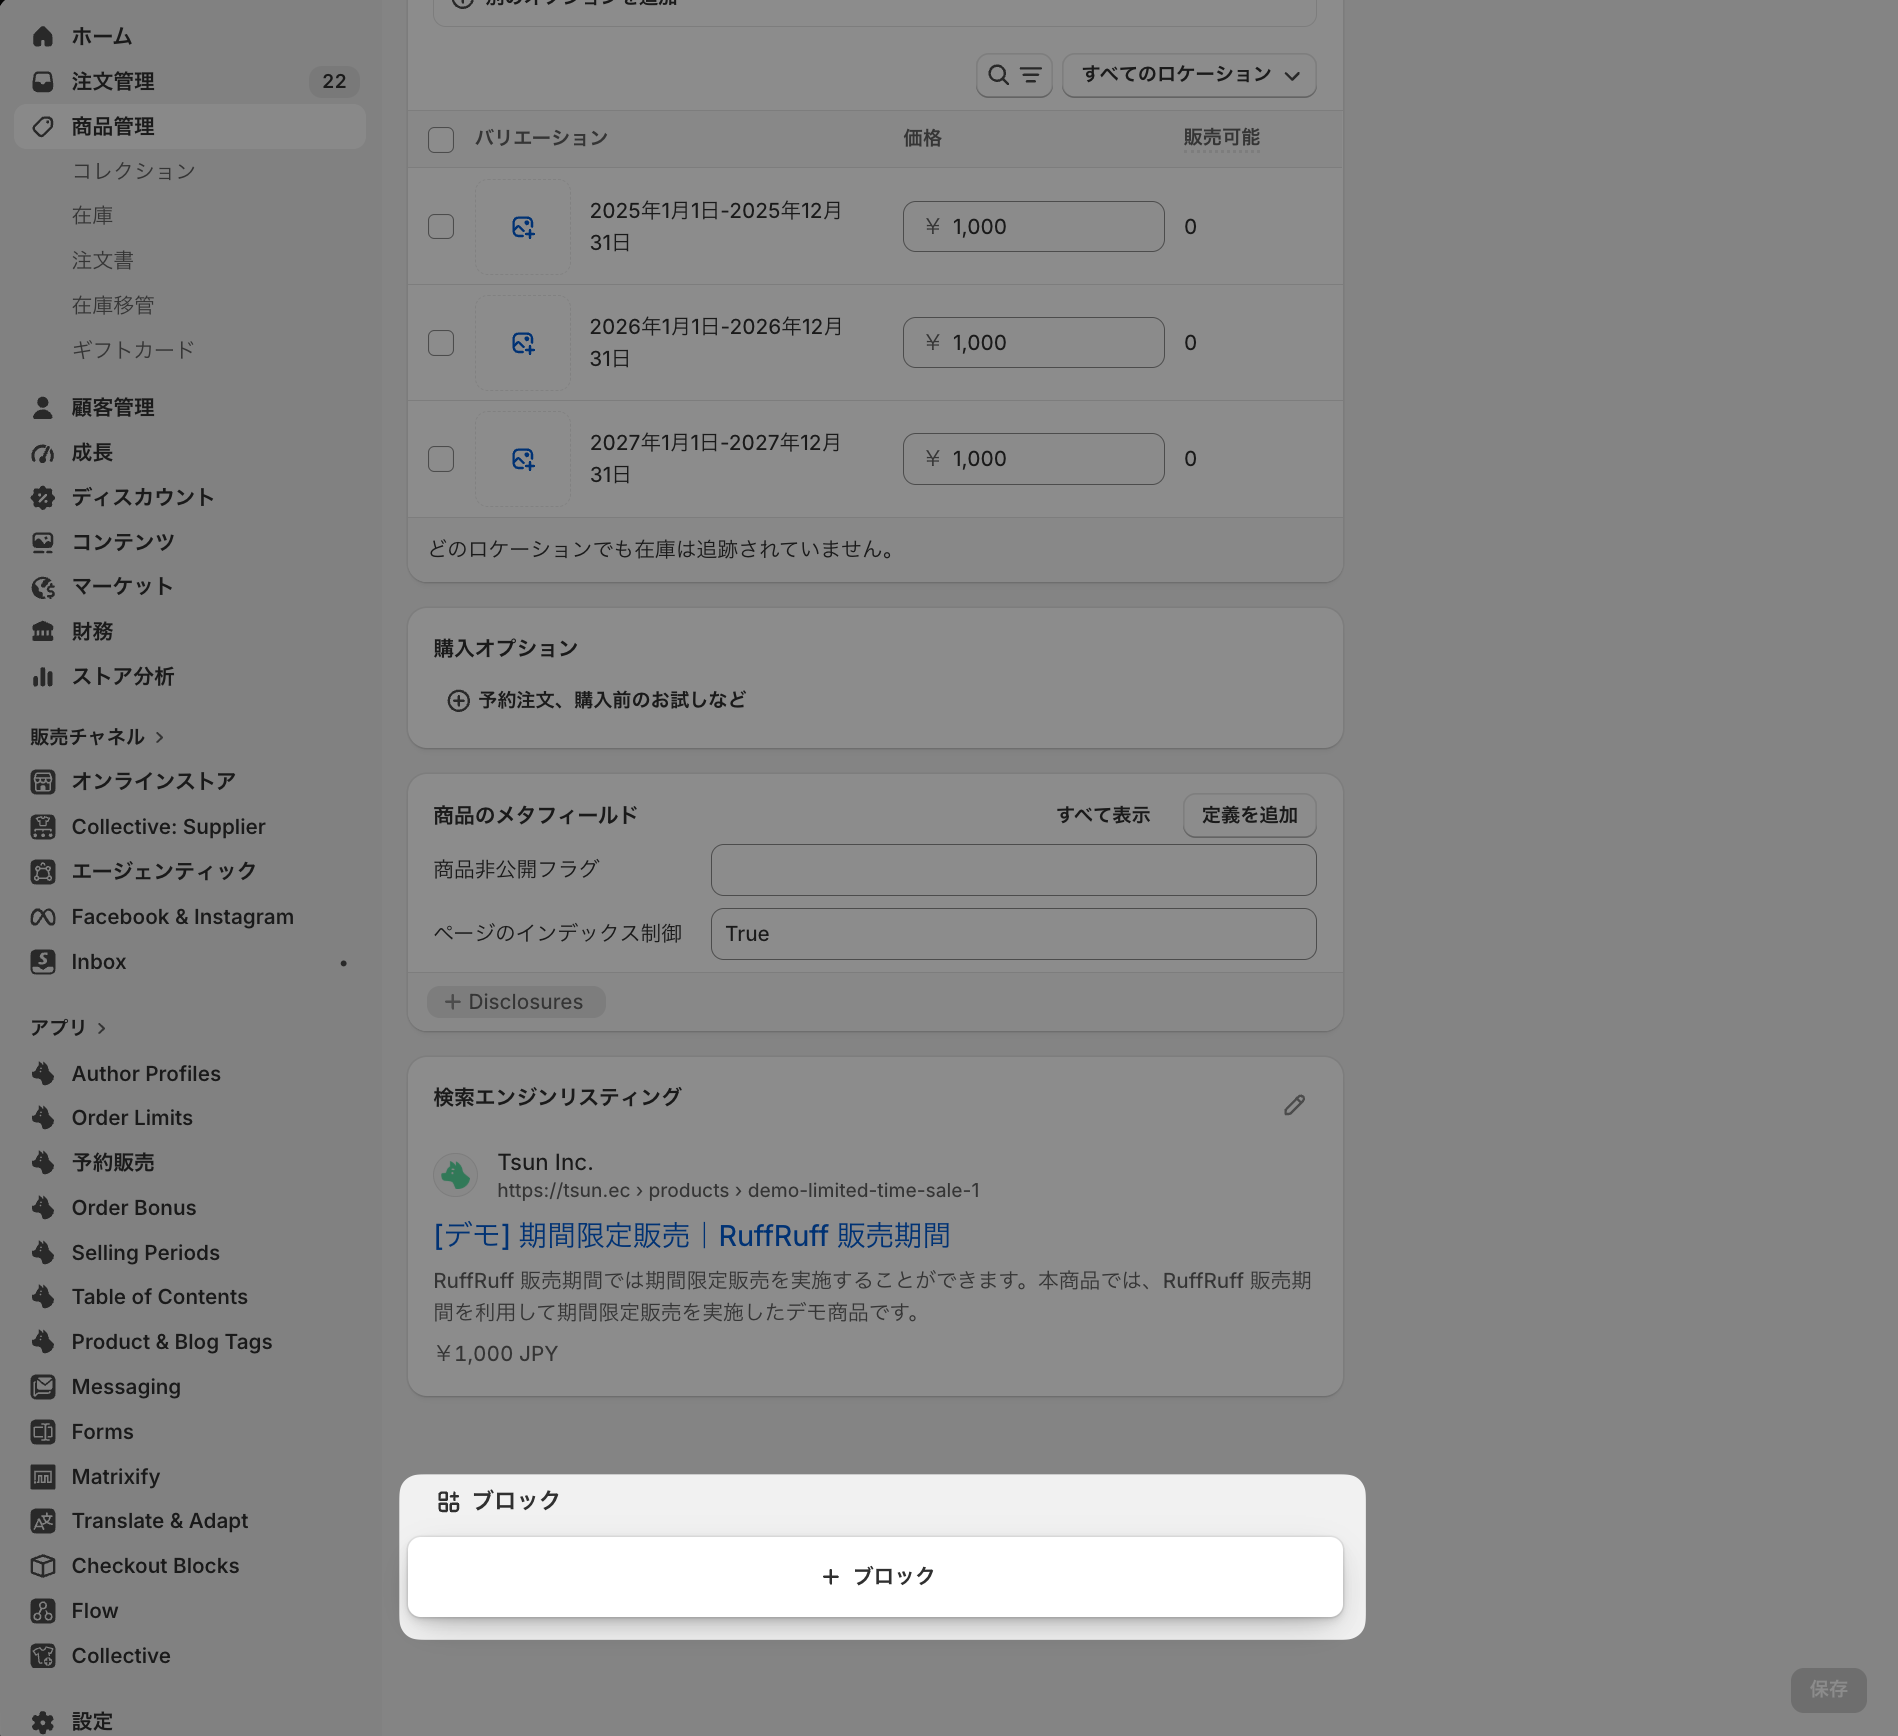The image size is (1898, 1736).
Task: Click the Agentic (エージェンティック) icon
Action: 42,872
